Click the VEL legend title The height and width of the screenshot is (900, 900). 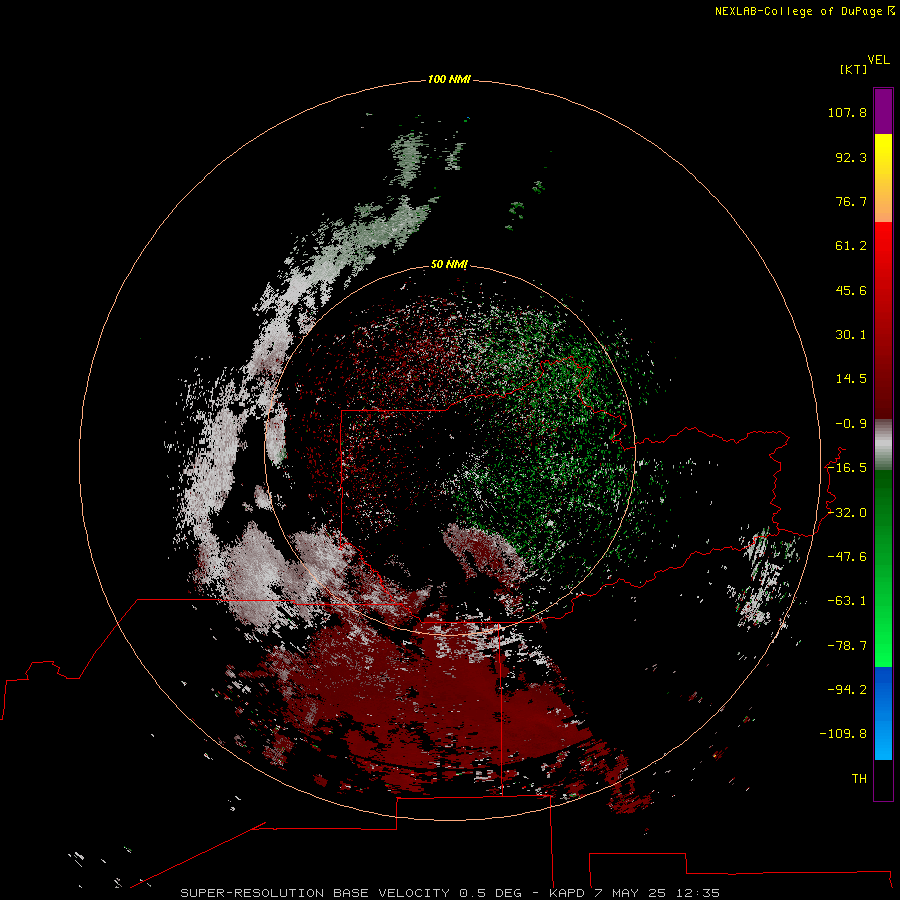click(878, 60)
